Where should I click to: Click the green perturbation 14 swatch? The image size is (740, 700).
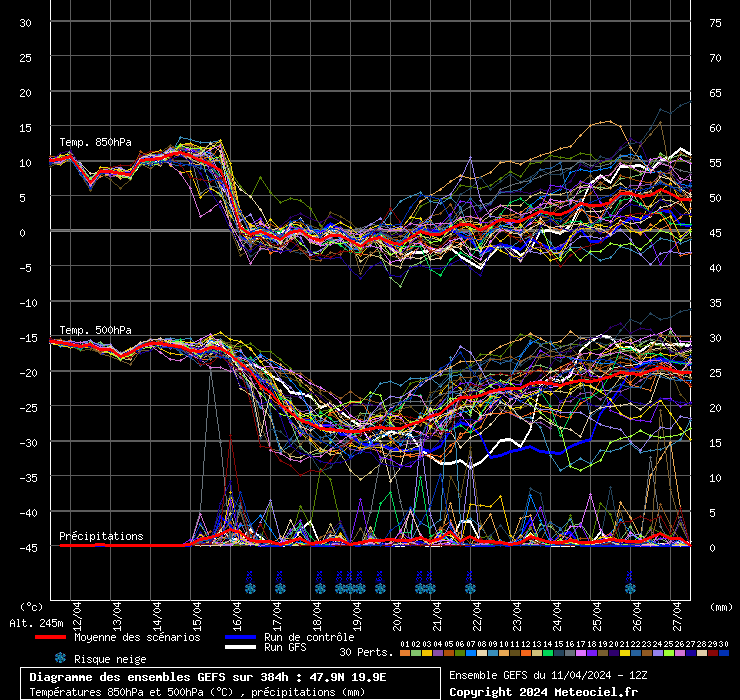point(547,653)
